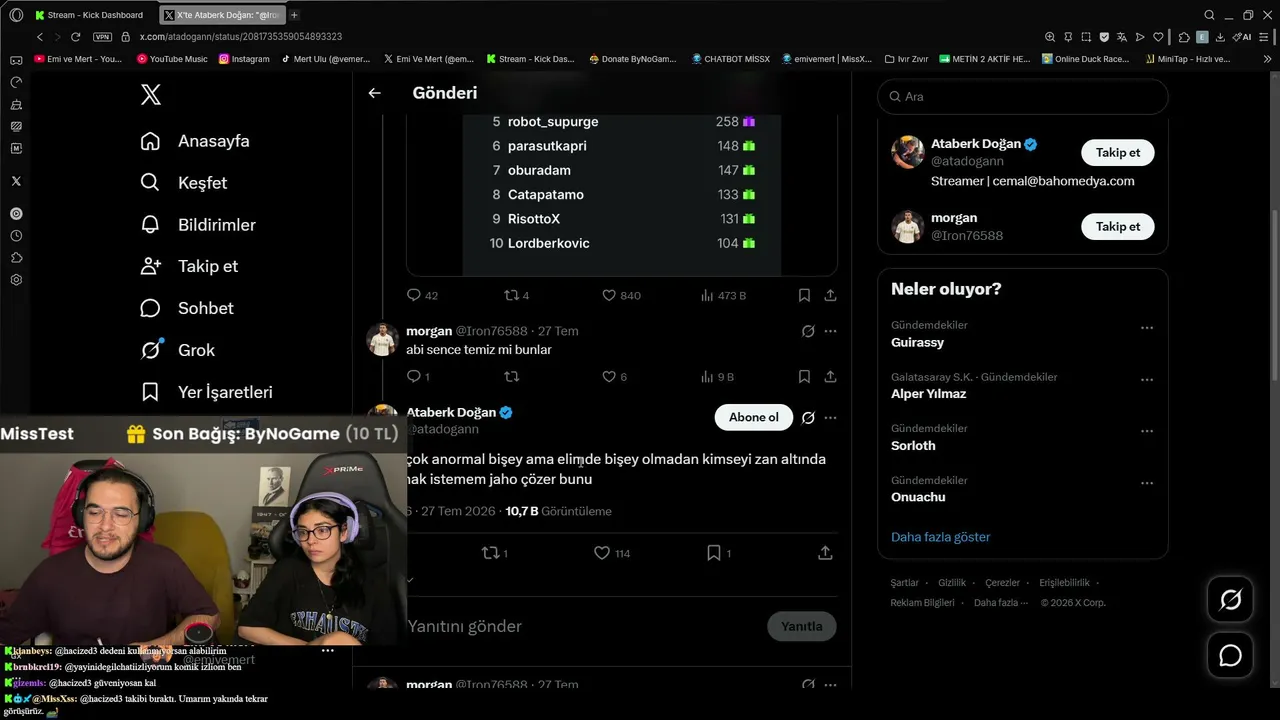
Task: Expand the Daha fazla footer menu
Action: (1001, 603)
